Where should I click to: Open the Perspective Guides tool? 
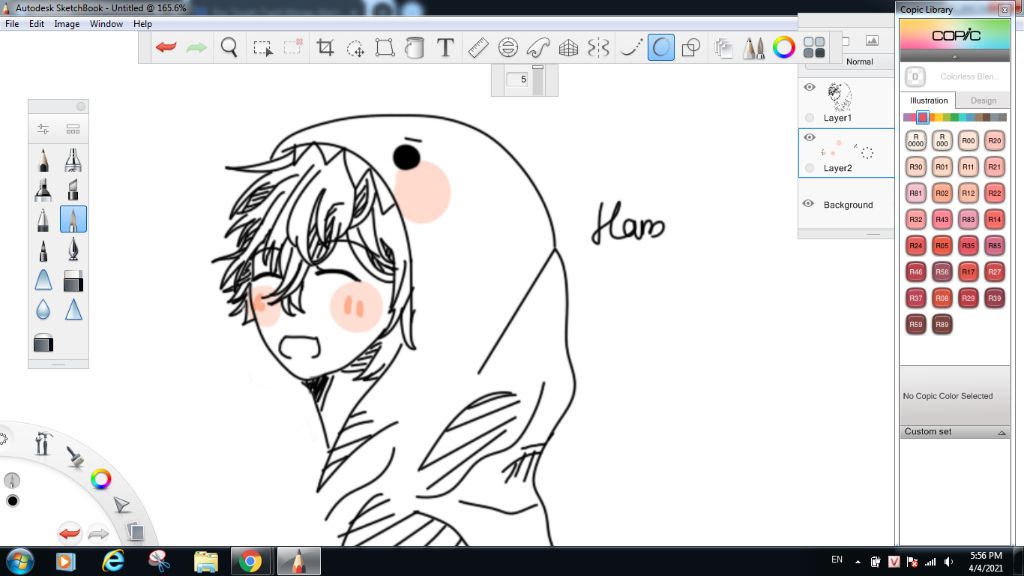click(x=568, y=47)
